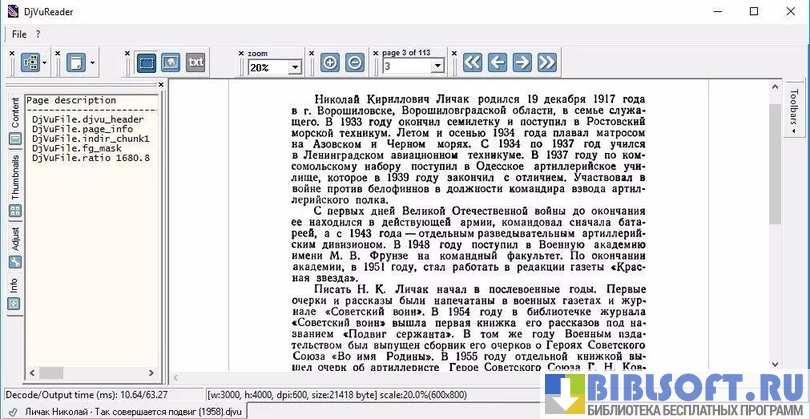The height and width of the screenshot is (419, 810).
Task: Open the zoom percentage dropdown
Action: click(x=295, y=67)
